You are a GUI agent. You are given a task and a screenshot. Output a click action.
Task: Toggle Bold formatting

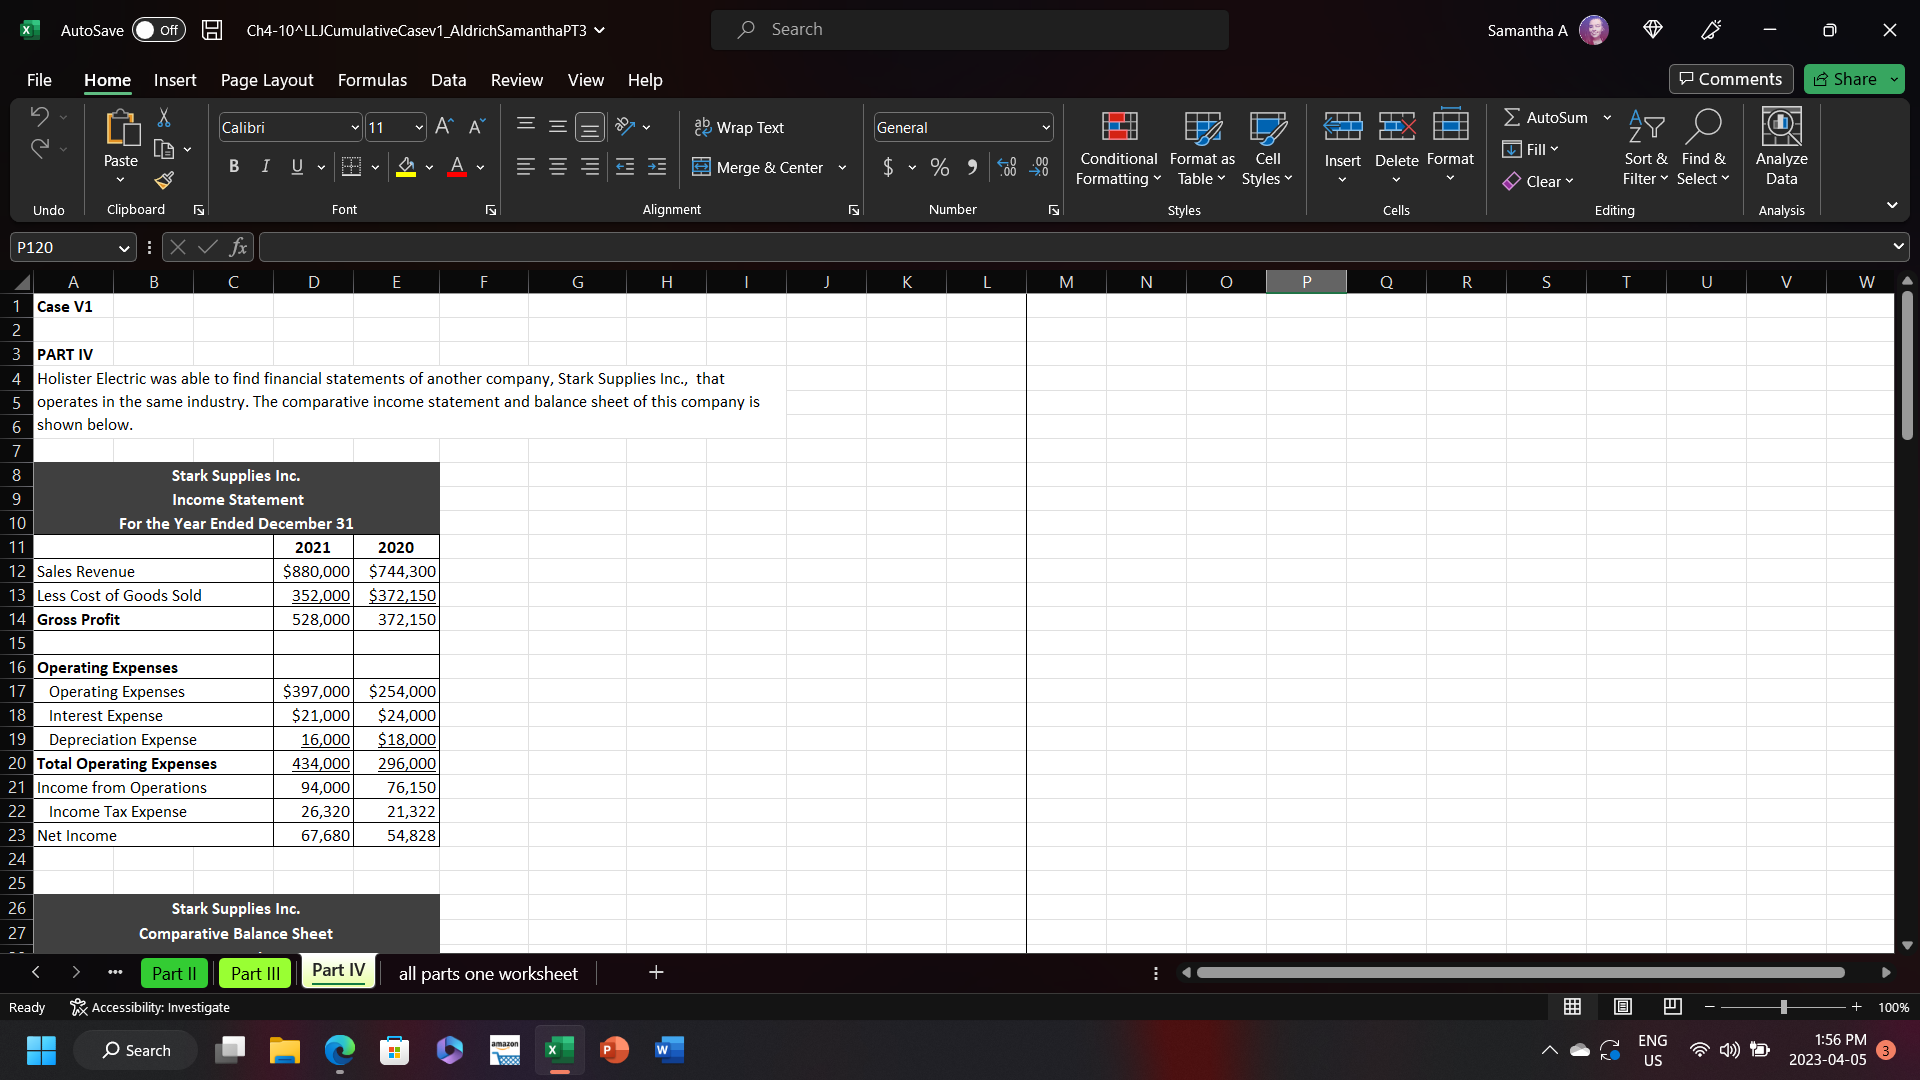233,167
